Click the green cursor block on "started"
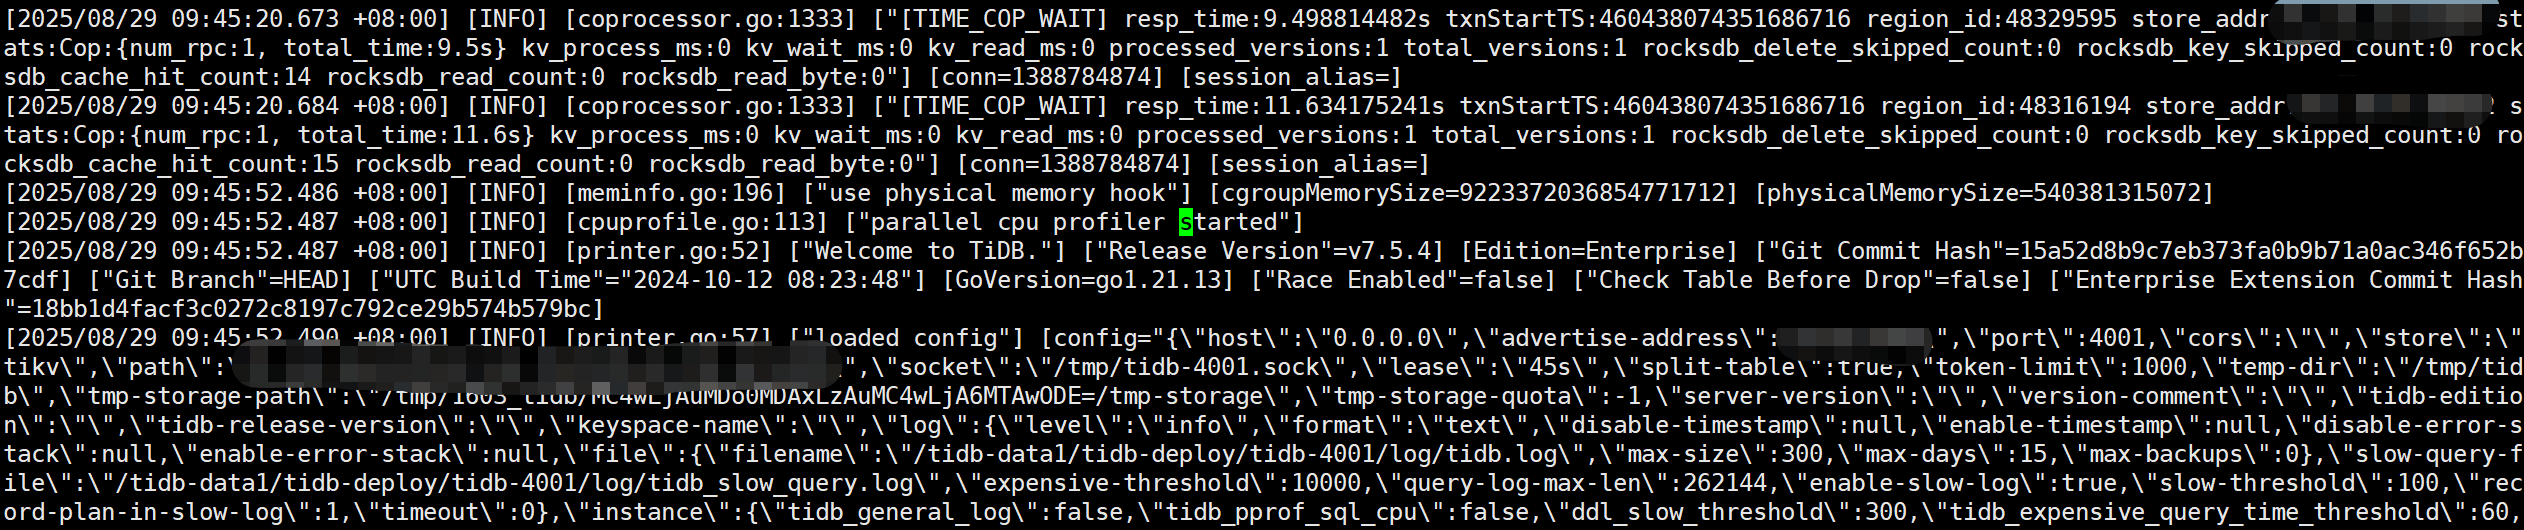The width and height of the screenshot is (2524, 530). point(1186,222)
